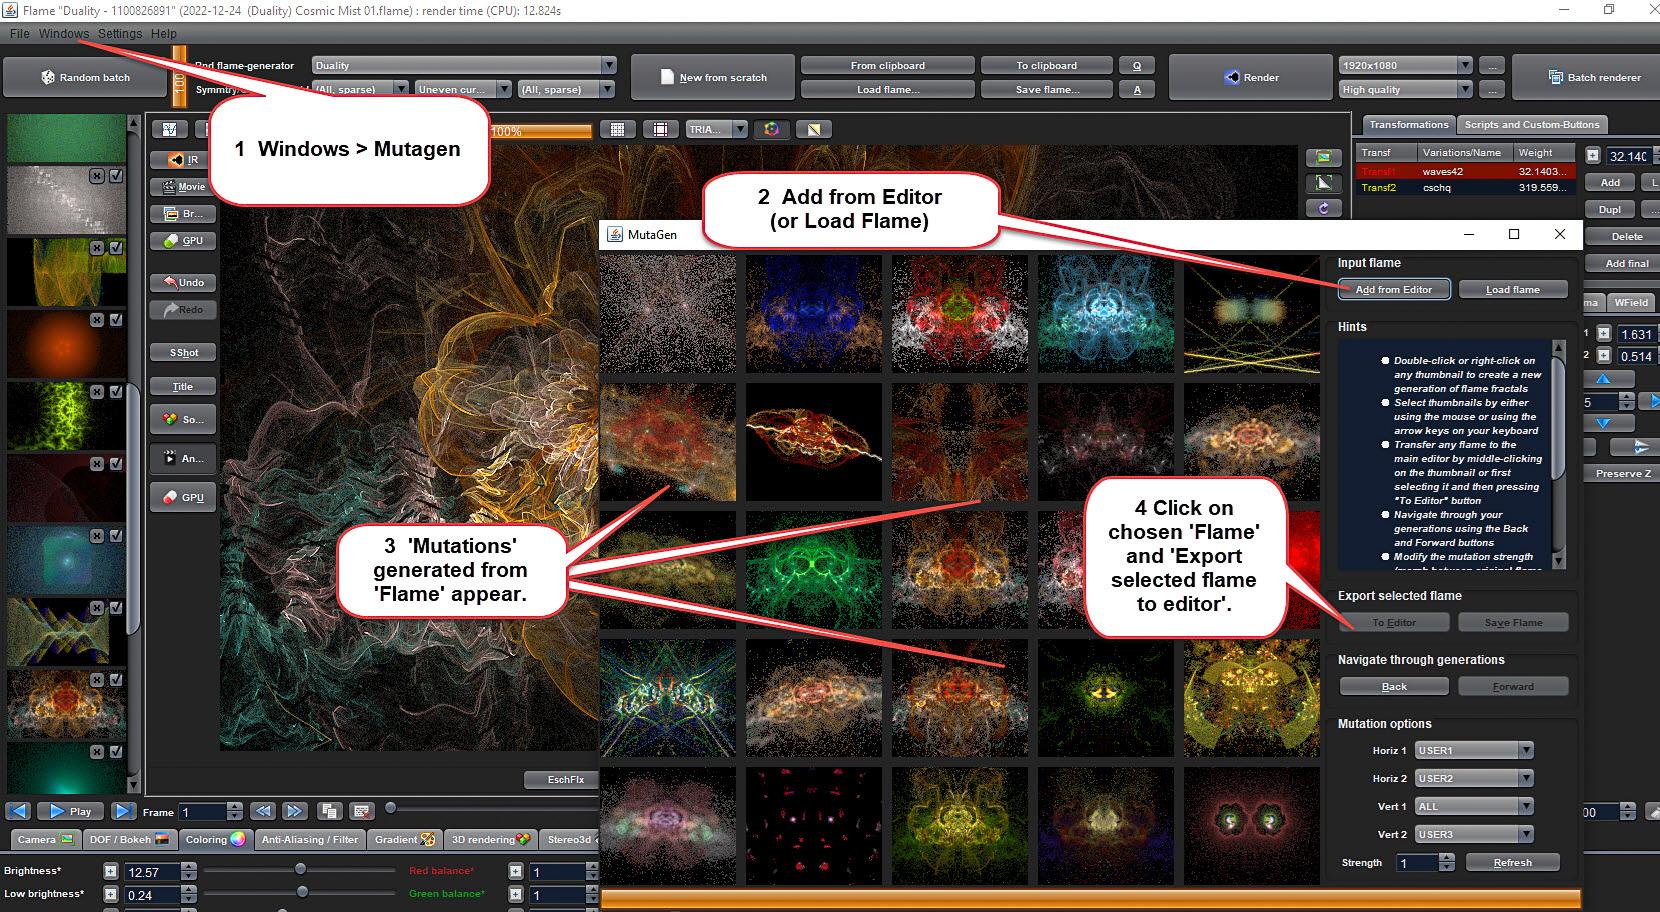Open the Vert 1 ALL dropdown
The width and height of the screenshot is (1660, 912).
[x=1474, y=806]
